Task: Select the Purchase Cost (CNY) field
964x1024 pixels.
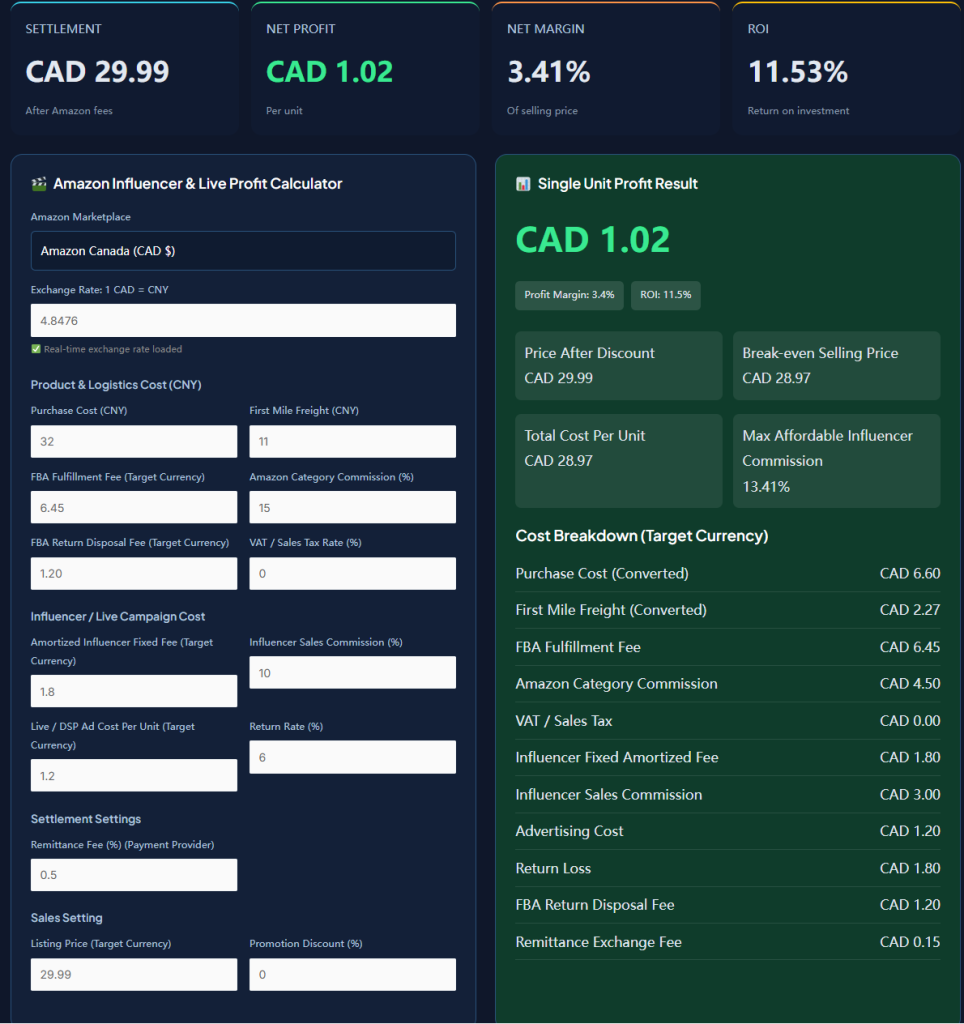Action: (134, 441)
